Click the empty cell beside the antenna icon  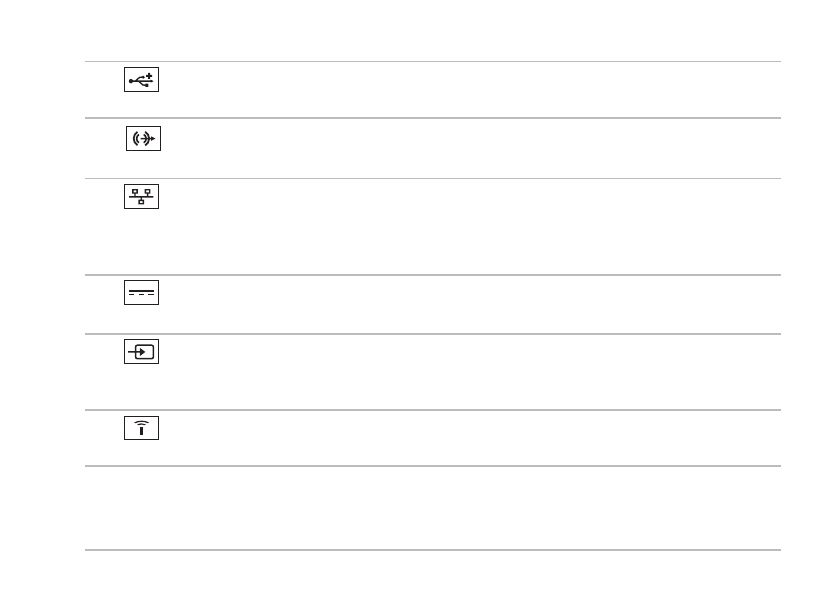coord(471,438)
